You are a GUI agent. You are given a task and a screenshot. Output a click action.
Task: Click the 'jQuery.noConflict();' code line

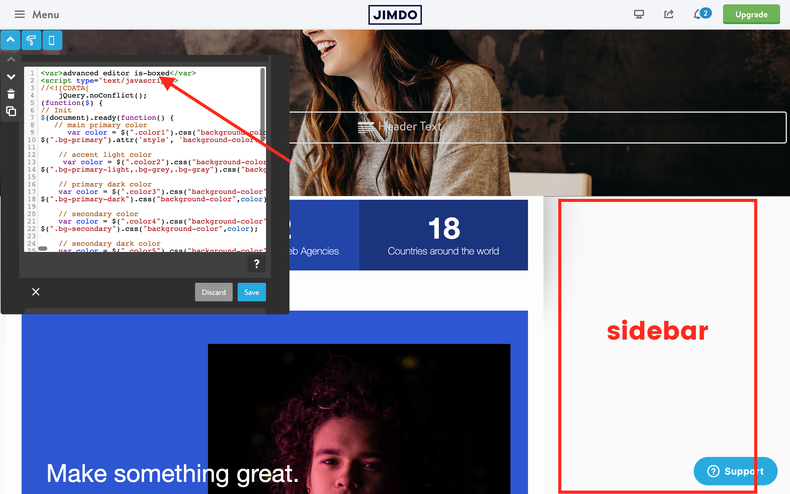coord(103,95)
